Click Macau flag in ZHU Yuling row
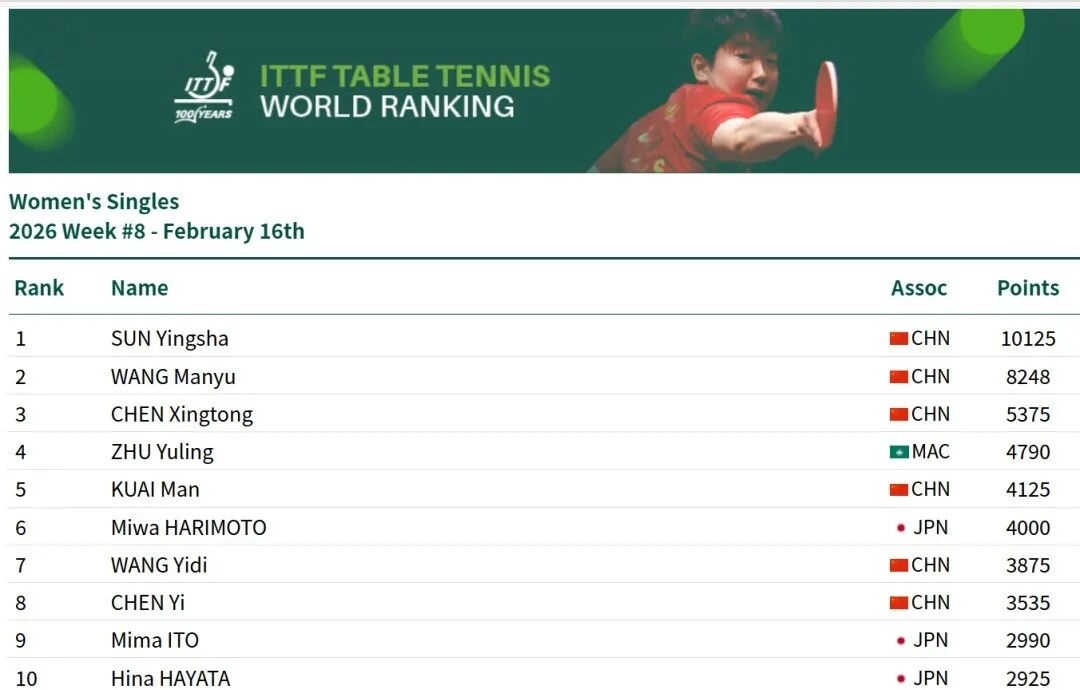This screenshot has width=1080, height=690. 898,452
